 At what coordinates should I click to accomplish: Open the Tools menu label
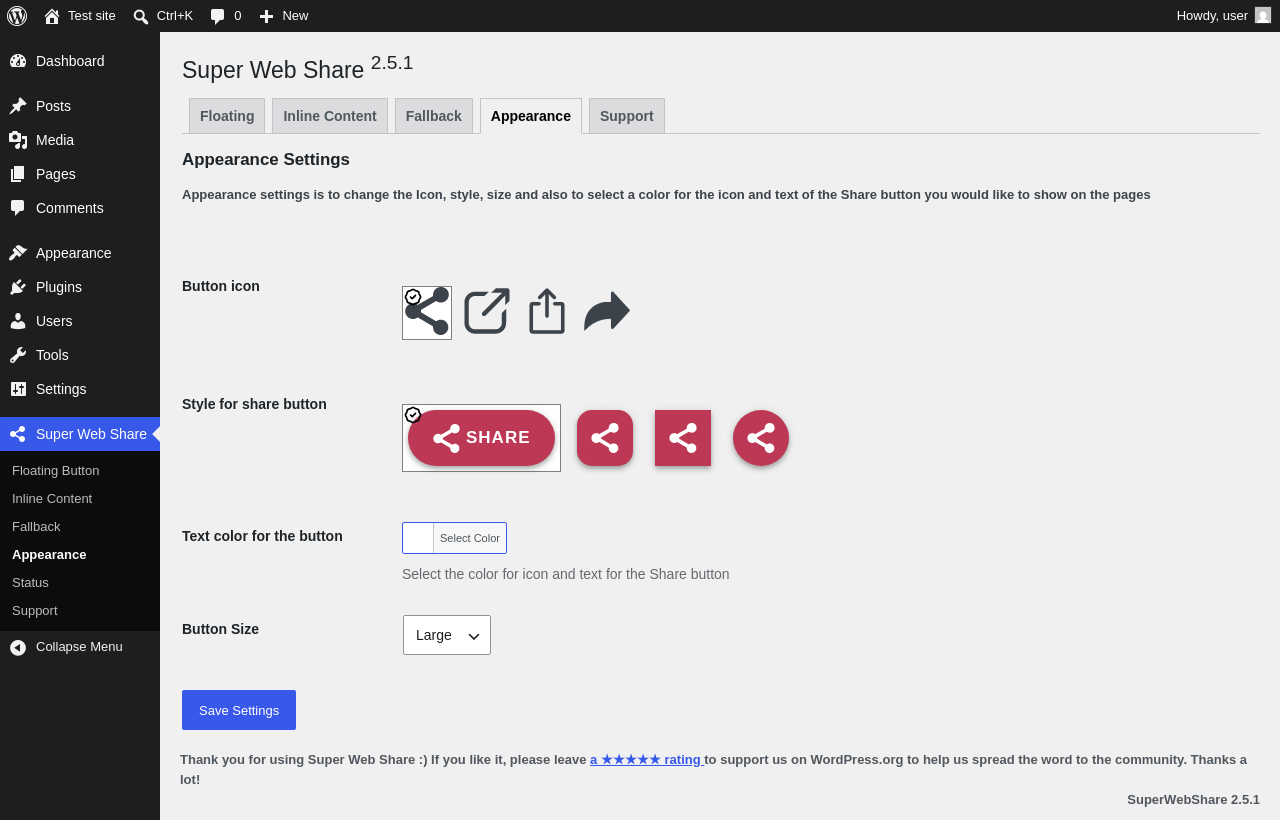tap(52, 355)
